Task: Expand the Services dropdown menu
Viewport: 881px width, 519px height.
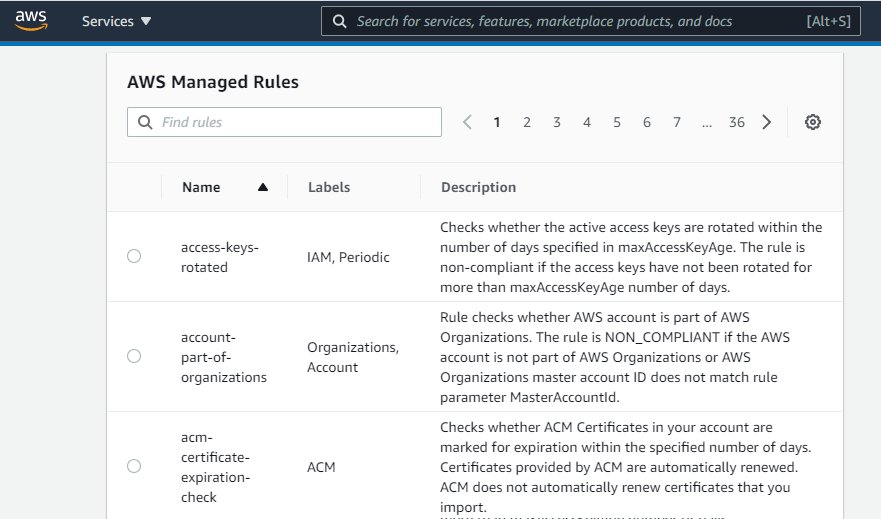Action: tap(116, 21)
